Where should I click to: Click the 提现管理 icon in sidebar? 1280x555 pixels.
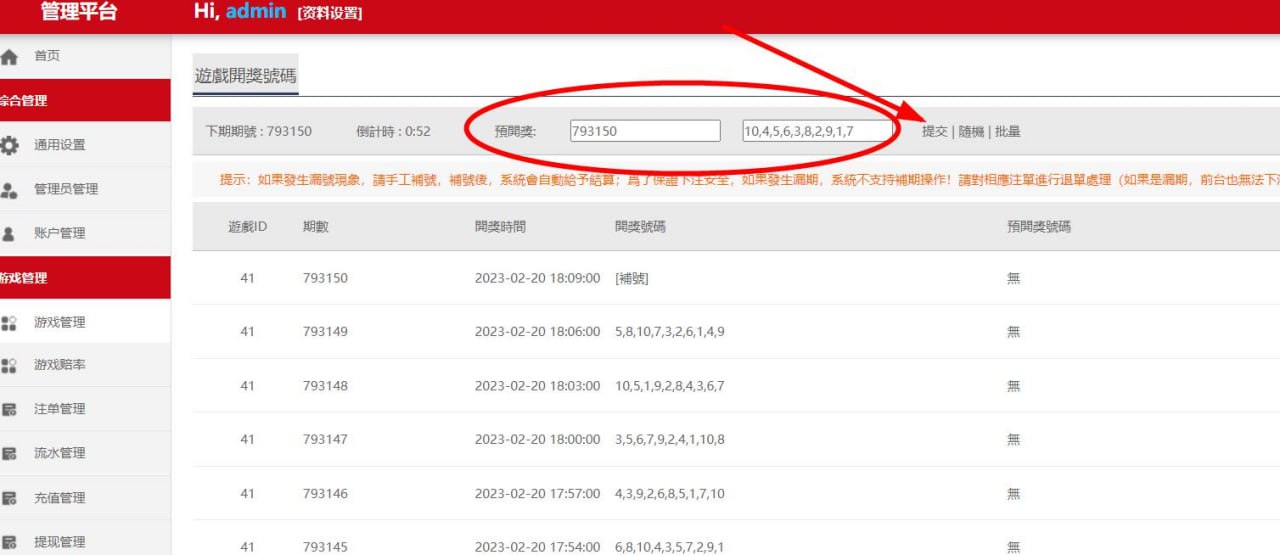[x=10, y=542]
